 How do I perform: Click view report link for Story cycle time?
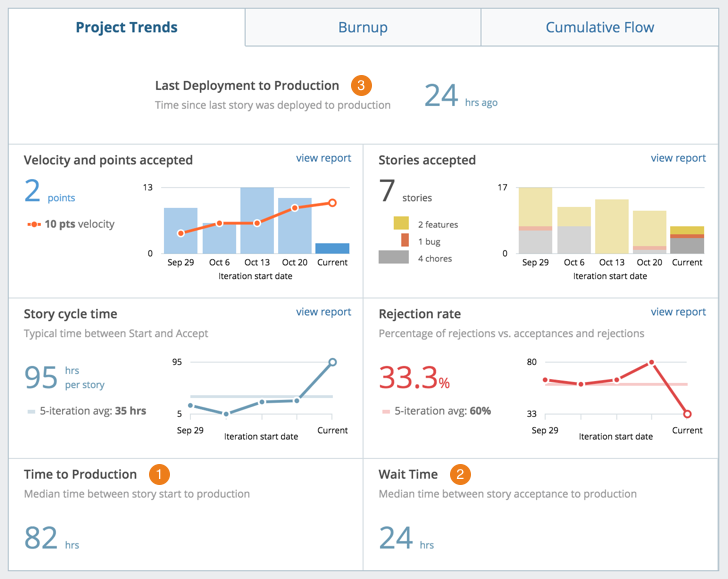(x=323, y=312)
